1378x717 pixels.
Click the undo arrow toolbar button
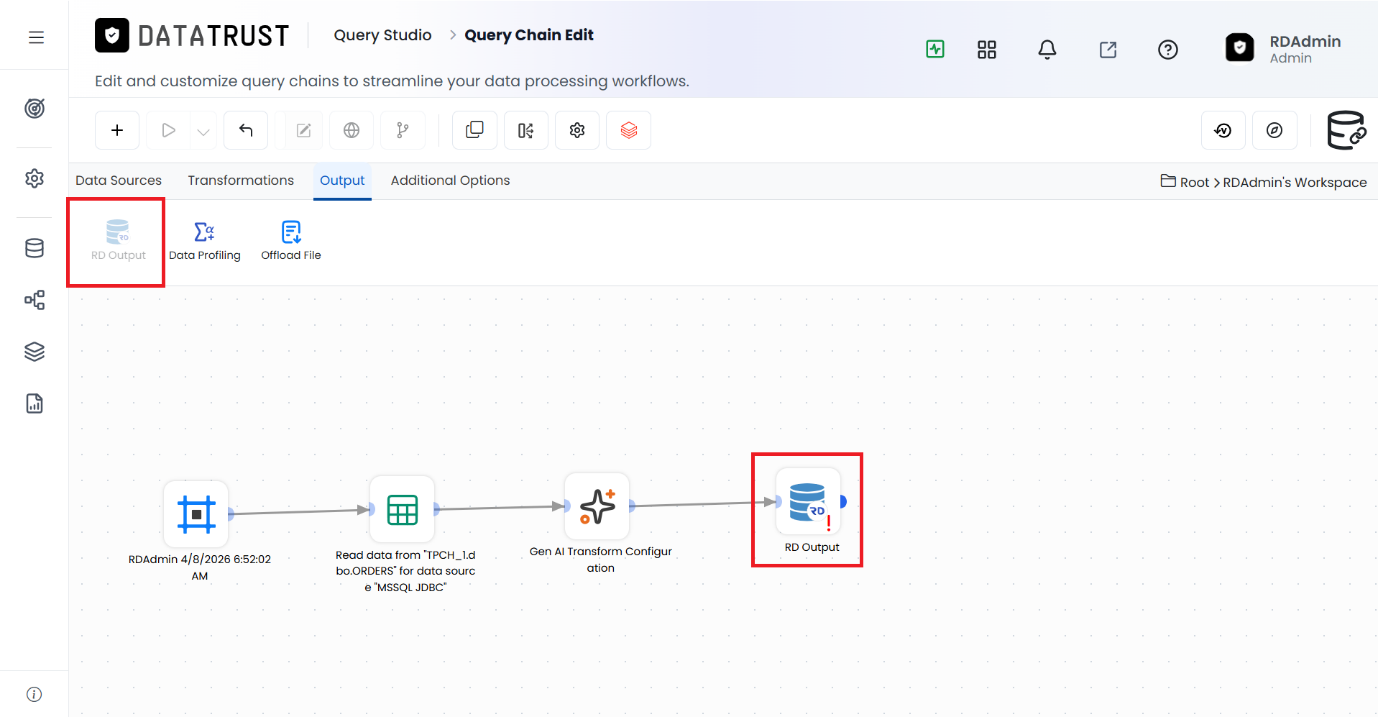[x=246, y=130]
